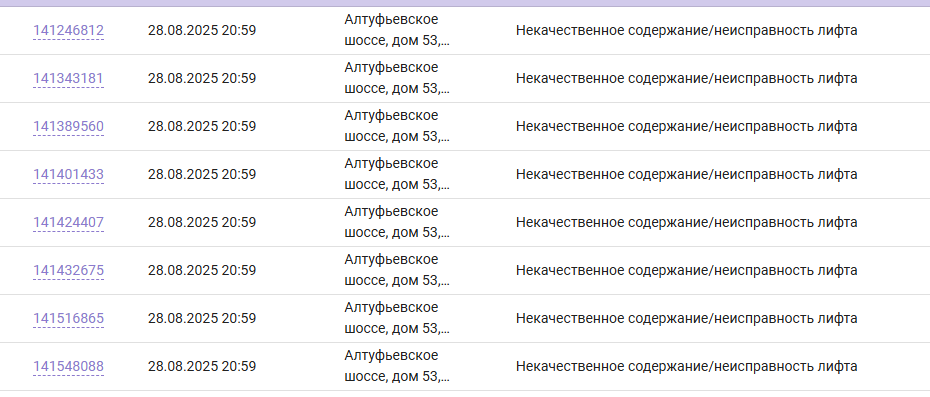Select request link 141516865

coord(68,319)
